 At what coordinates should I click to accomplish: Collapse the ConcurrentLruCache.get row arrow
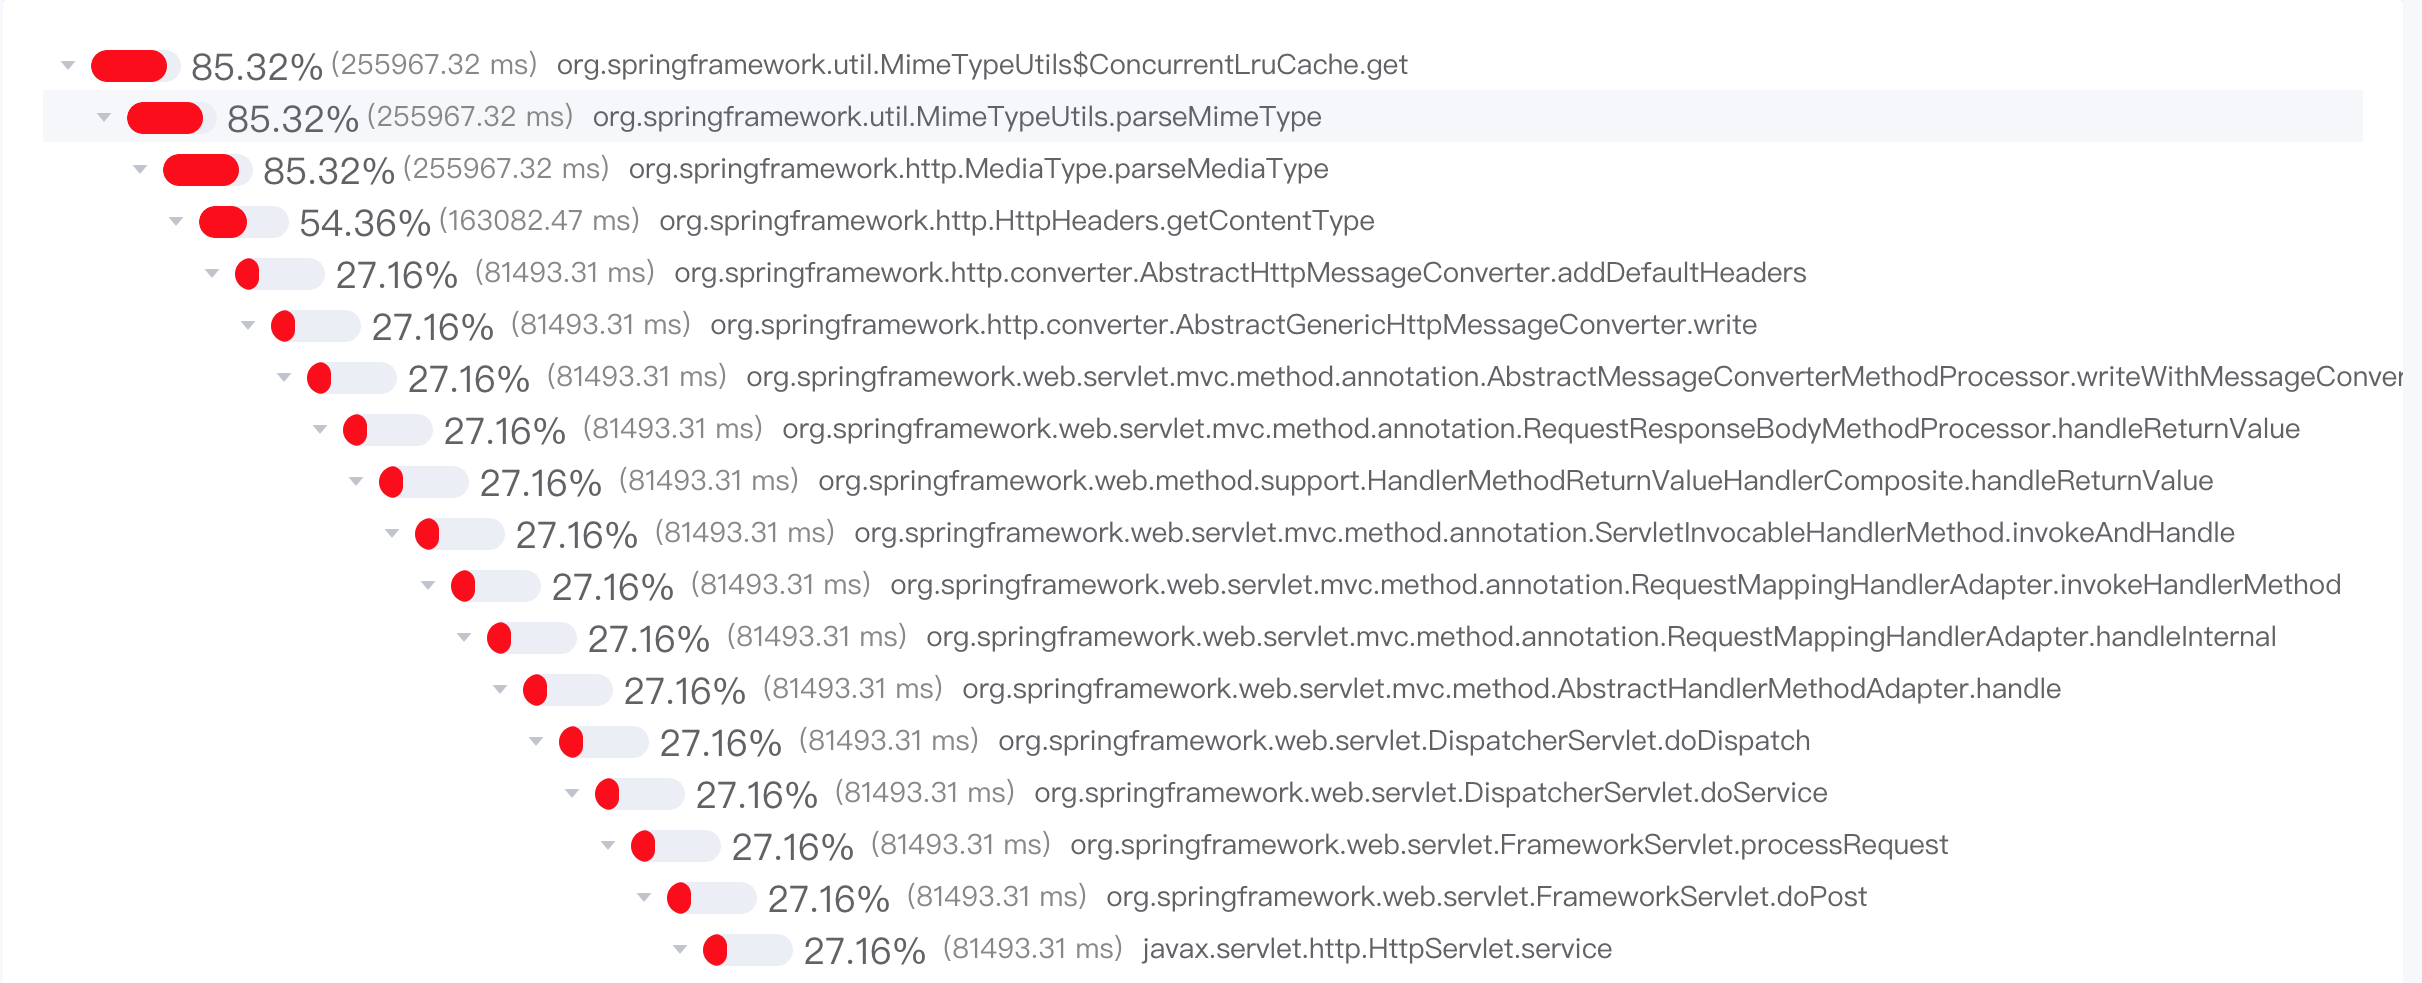(68, 66)
